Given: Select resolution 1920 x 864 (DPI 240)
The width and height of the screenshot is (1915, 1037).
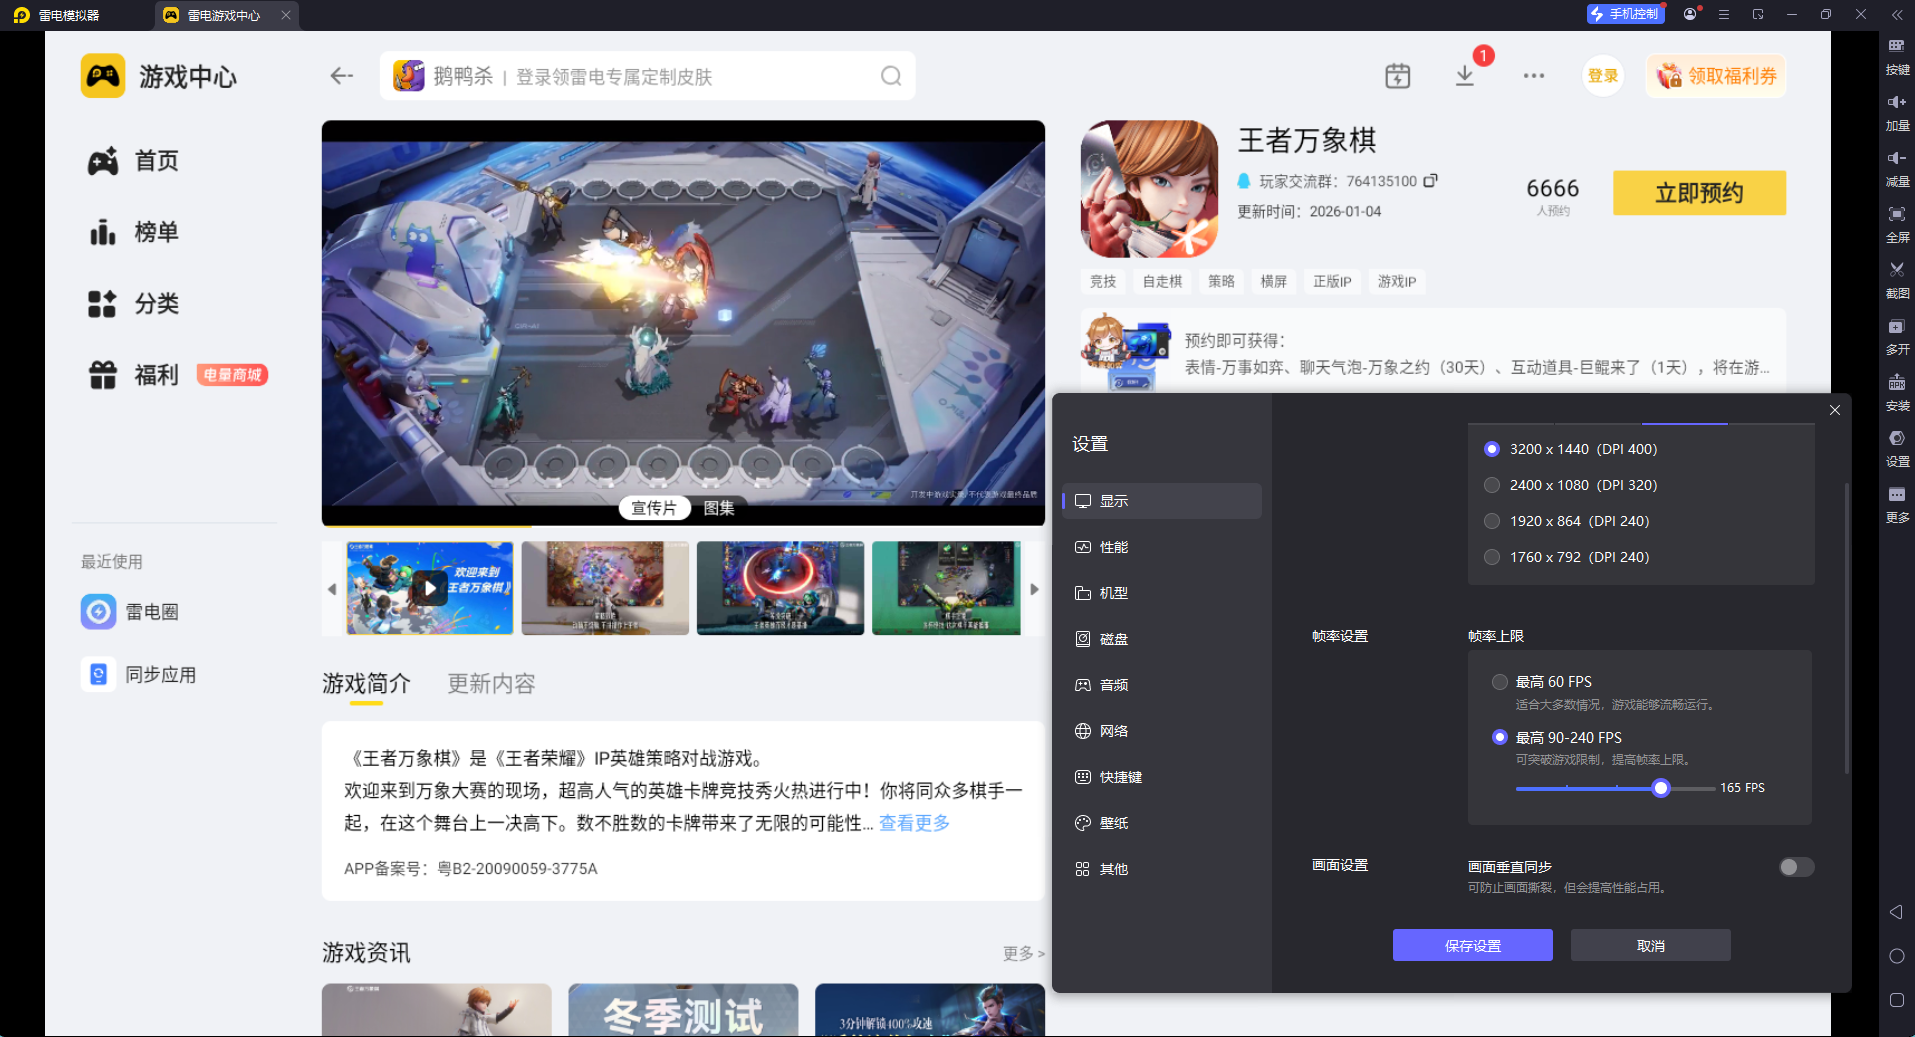Looking at the screenshot, I should tap(1492, 521).
